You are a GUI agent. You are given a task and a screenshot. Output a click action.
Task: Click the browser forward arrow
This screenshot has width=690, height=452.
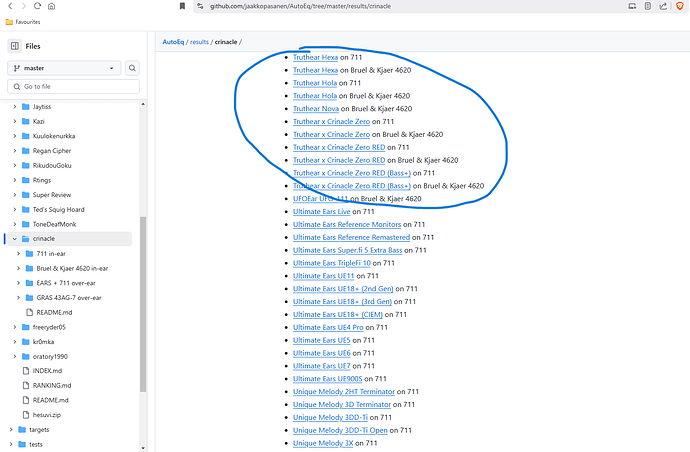[23, 6]
